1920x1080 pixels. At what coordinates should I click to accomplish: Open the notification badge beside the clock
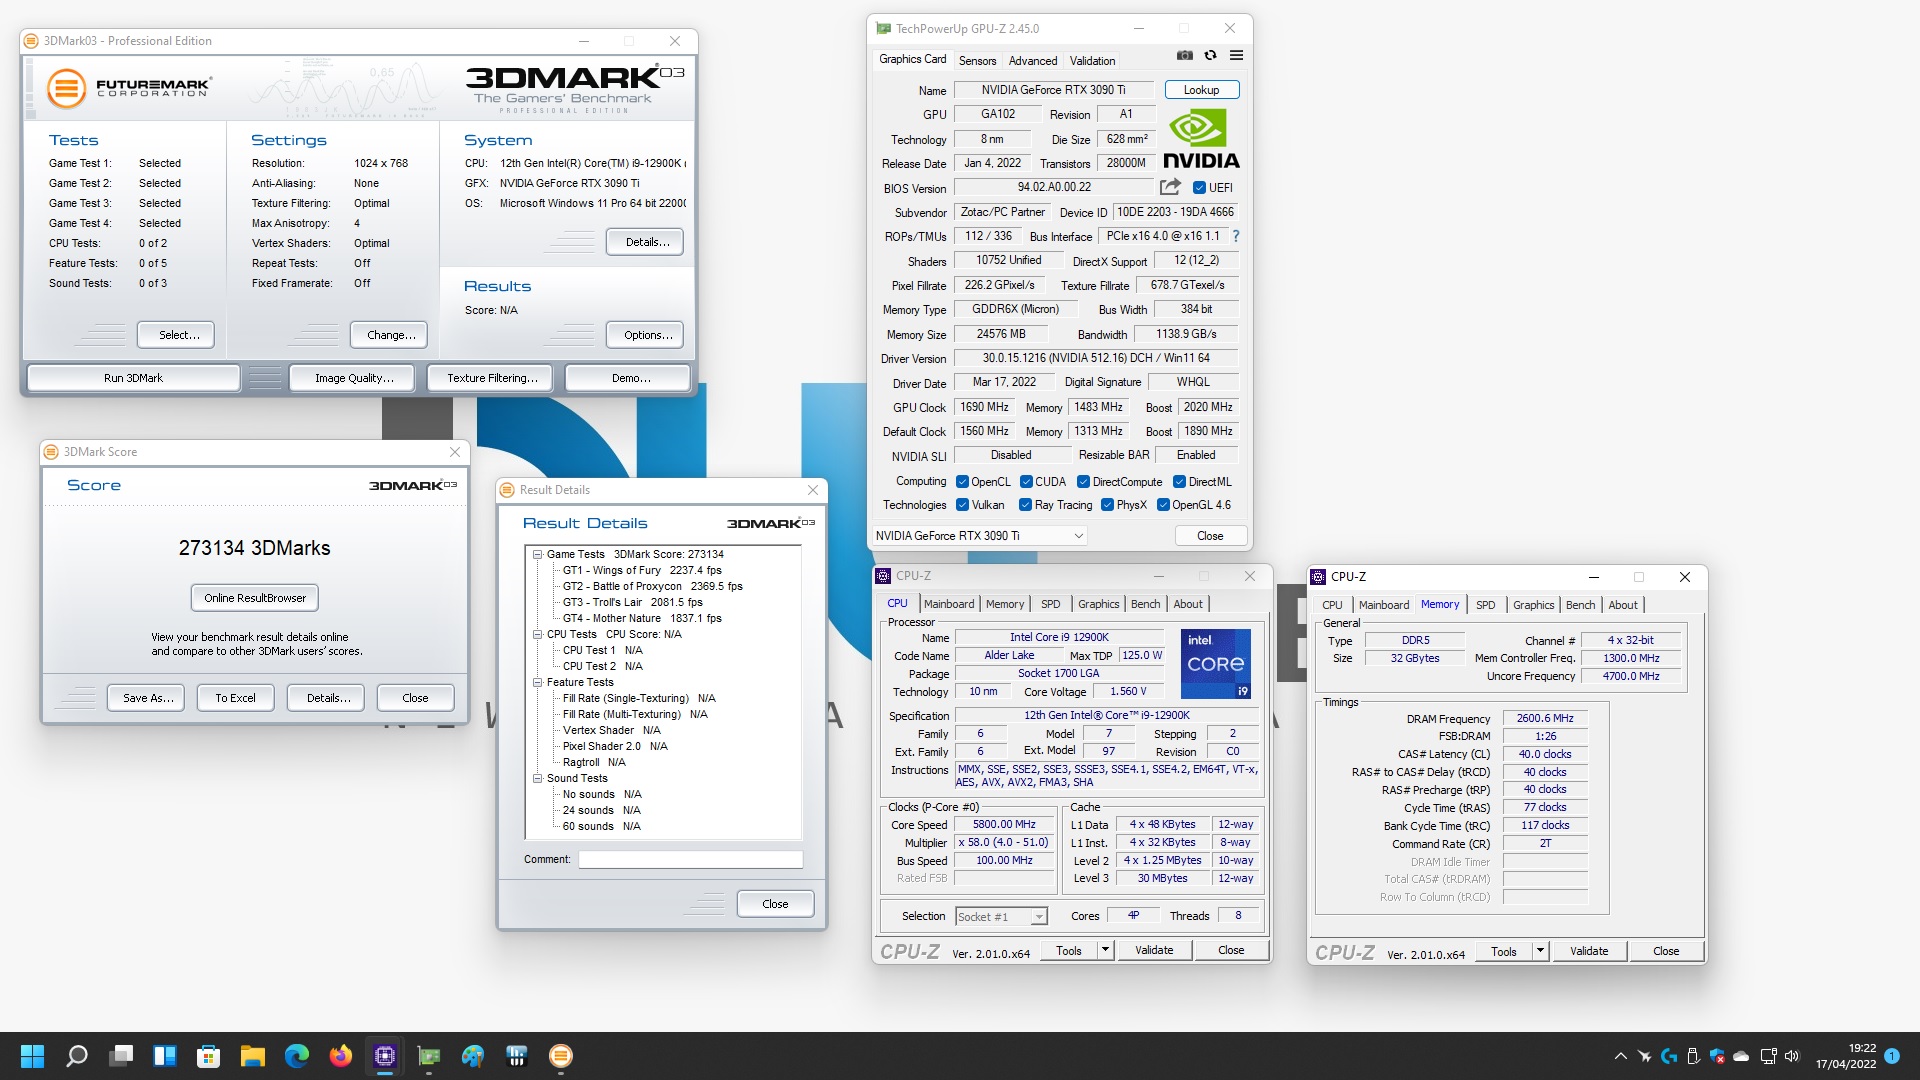[1892, 1056]
